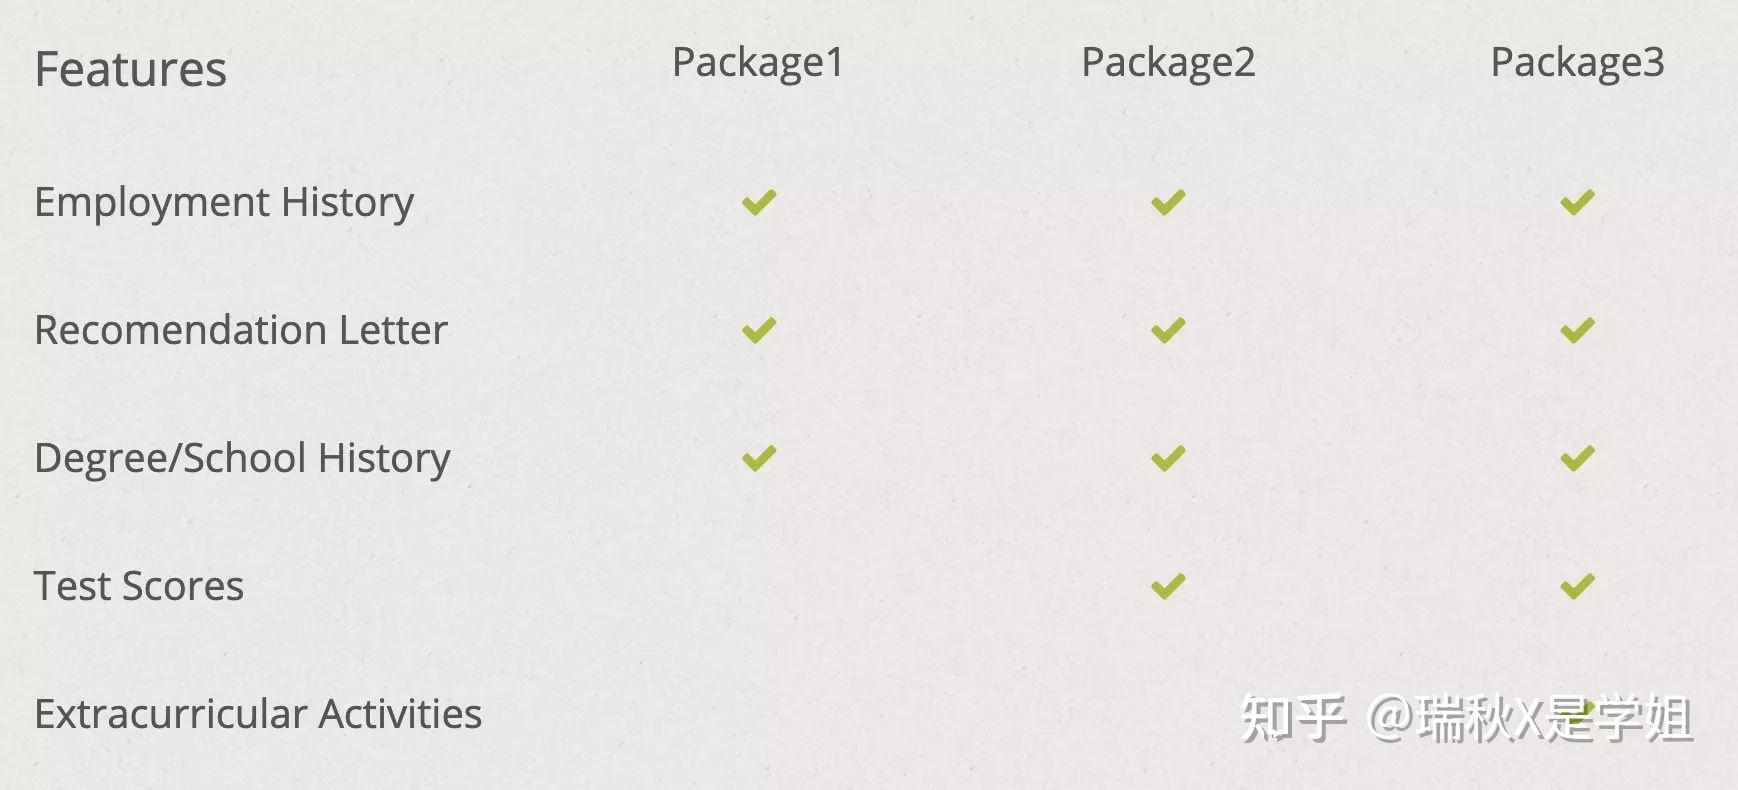Click the Recomendation Letter row label
1738x790 pixels.
tap(241, 330)
